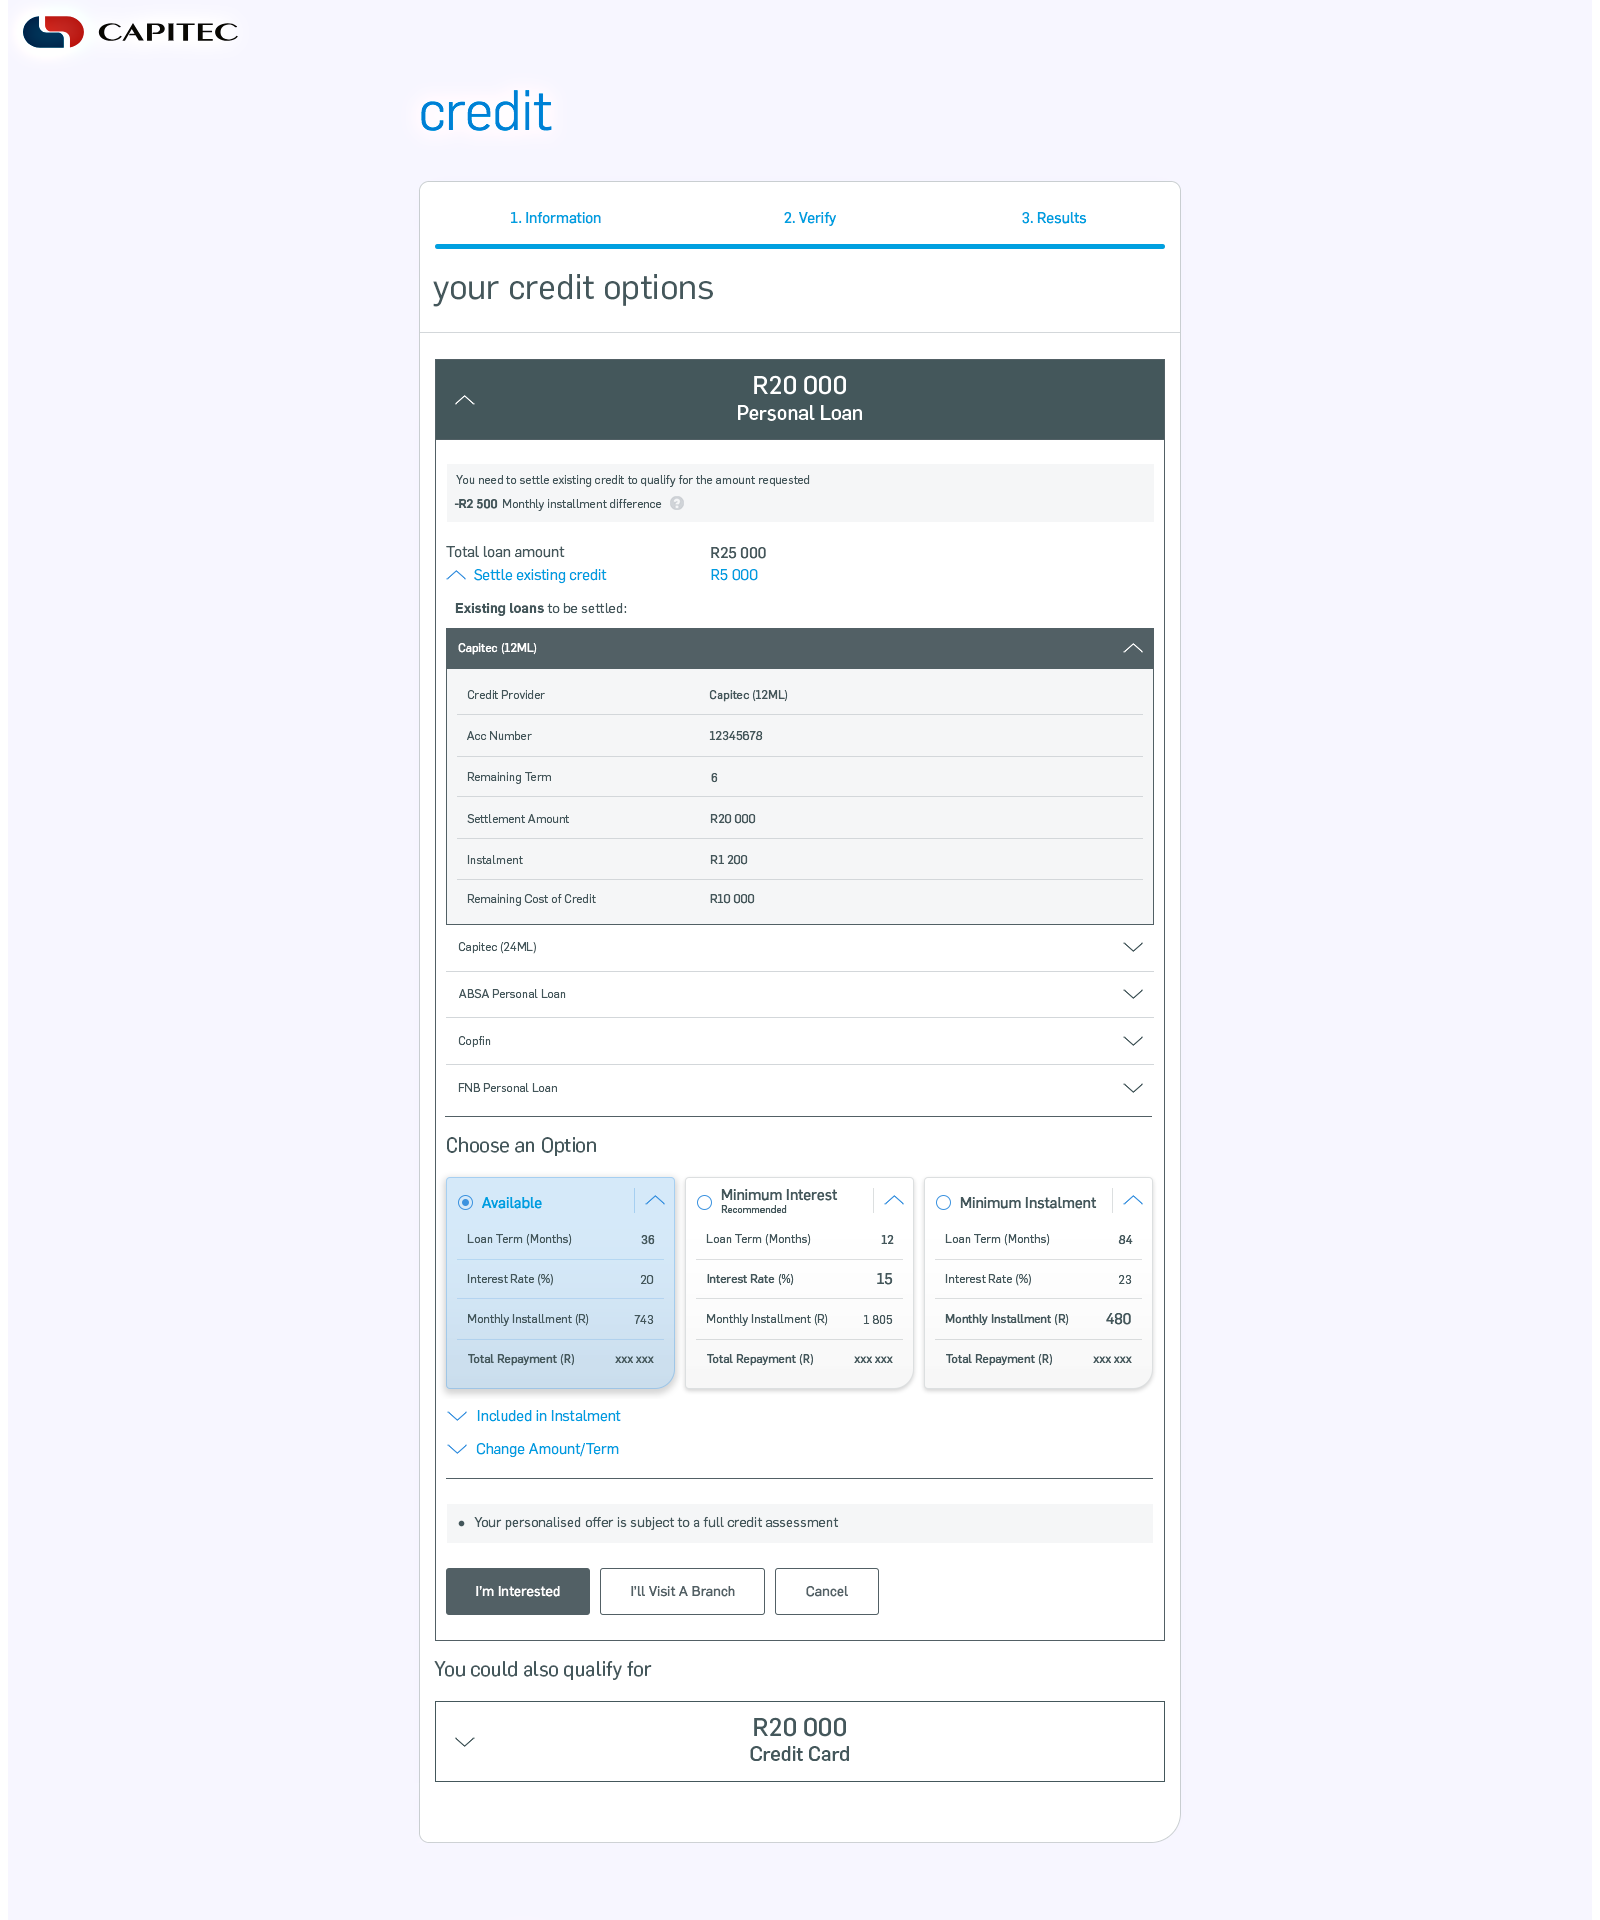Click the personalised offer disclaimer text
Image resolution: width=1600 pixels, height=1920 pixels.
click(656, 1523)
